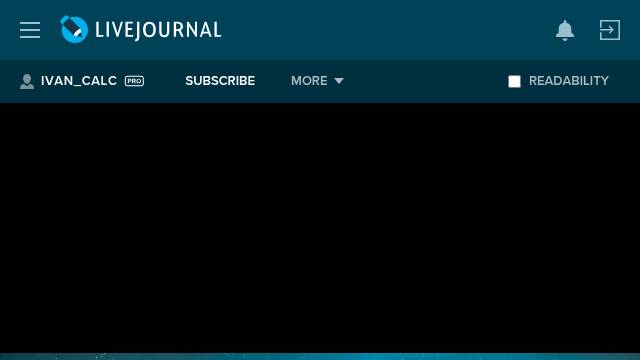Open the notifications bell

coord(565,30)
